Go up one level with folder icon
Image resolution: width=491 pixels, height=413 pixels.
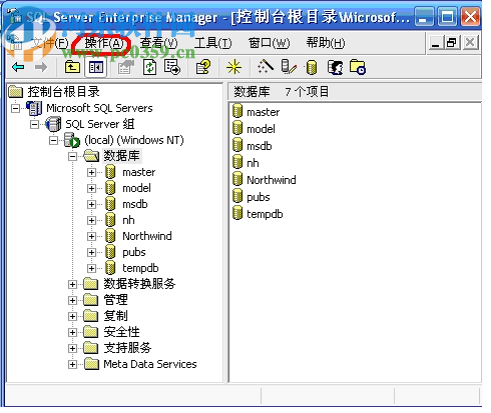pos(72,67)
